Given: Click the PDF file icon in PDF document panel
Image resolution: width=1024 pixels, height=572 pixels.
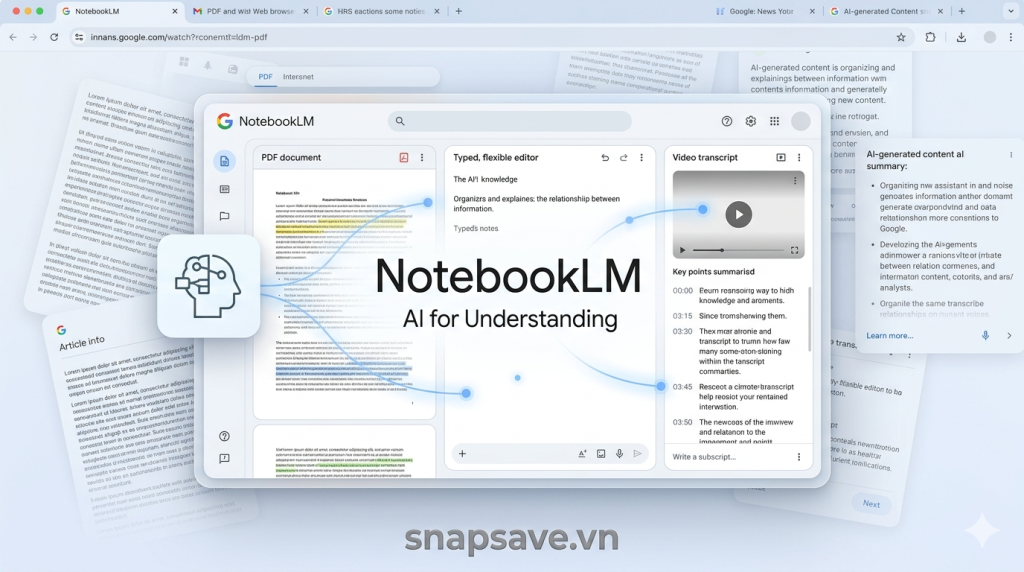Looking at the screenshot, I should tap(404, 157).
